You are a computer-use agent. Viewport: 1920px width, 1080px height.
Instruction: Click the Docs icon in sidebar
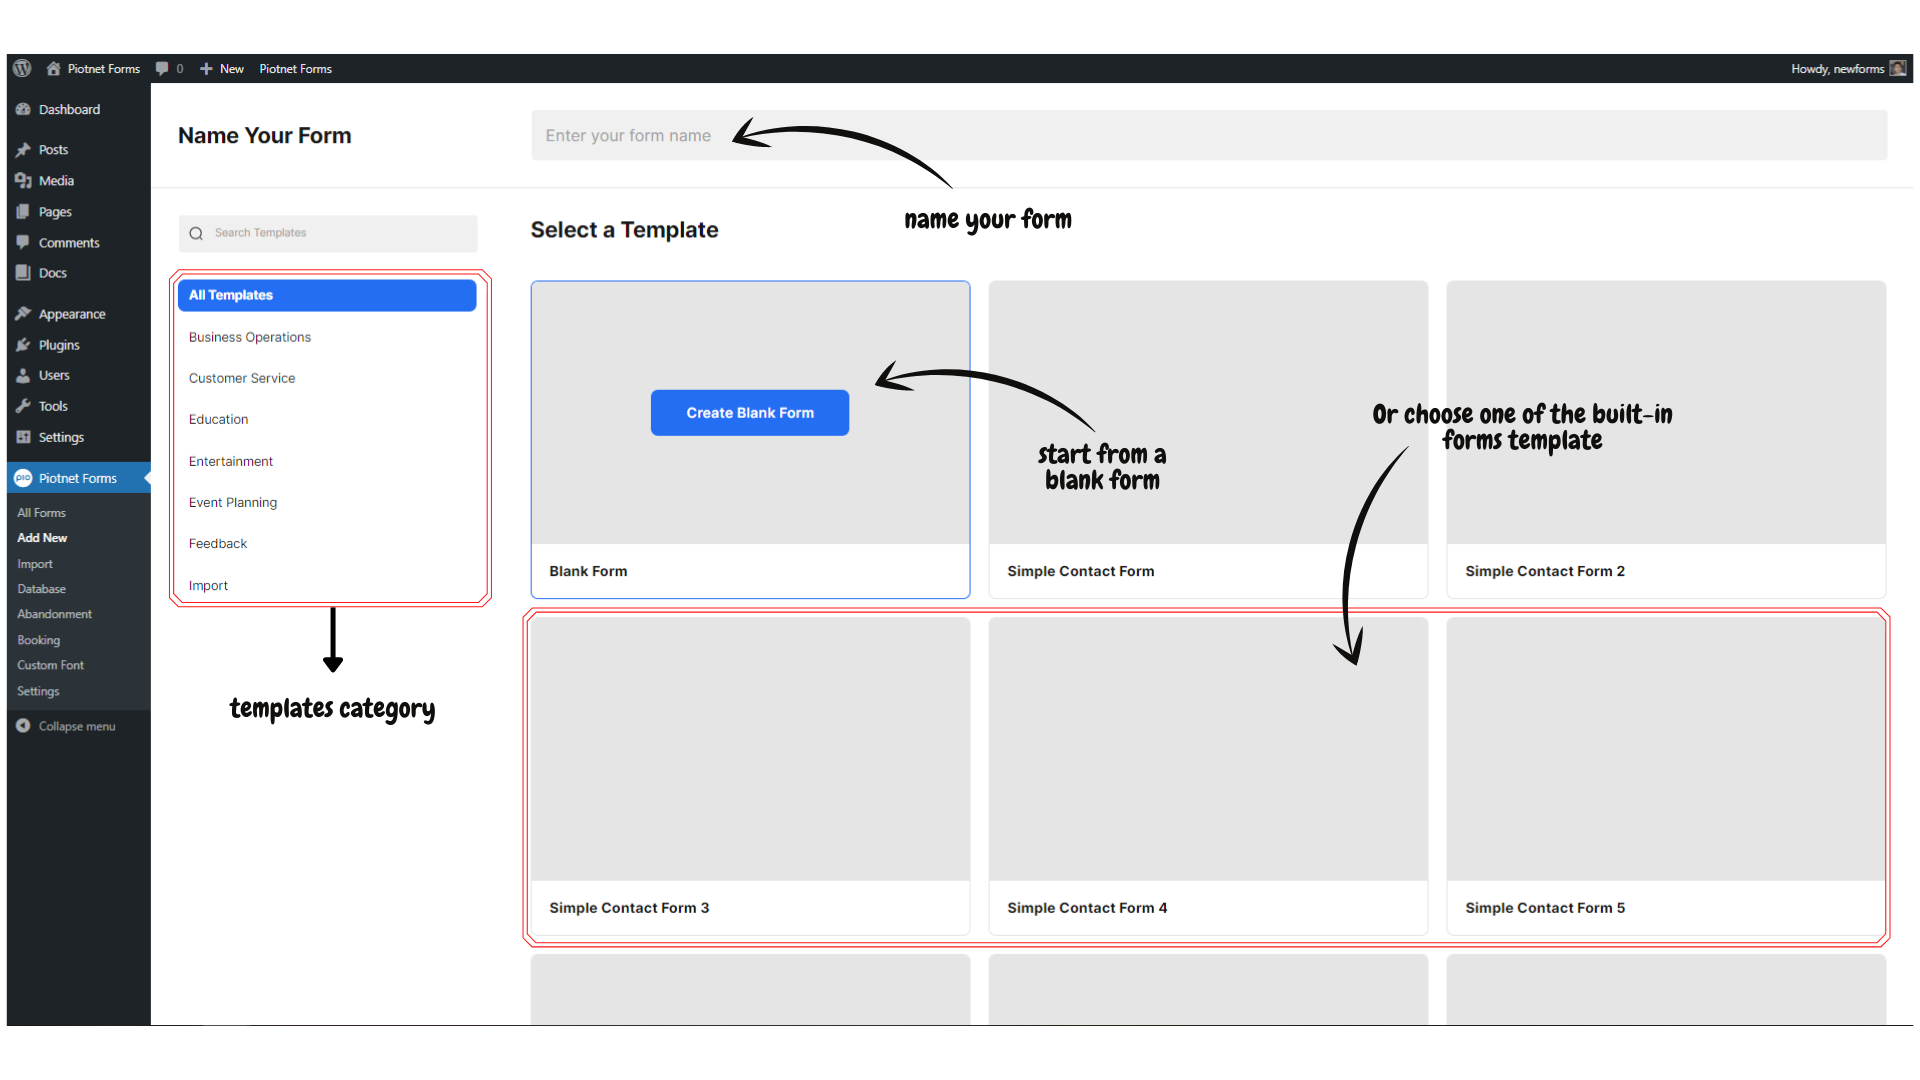coord(23,272)
